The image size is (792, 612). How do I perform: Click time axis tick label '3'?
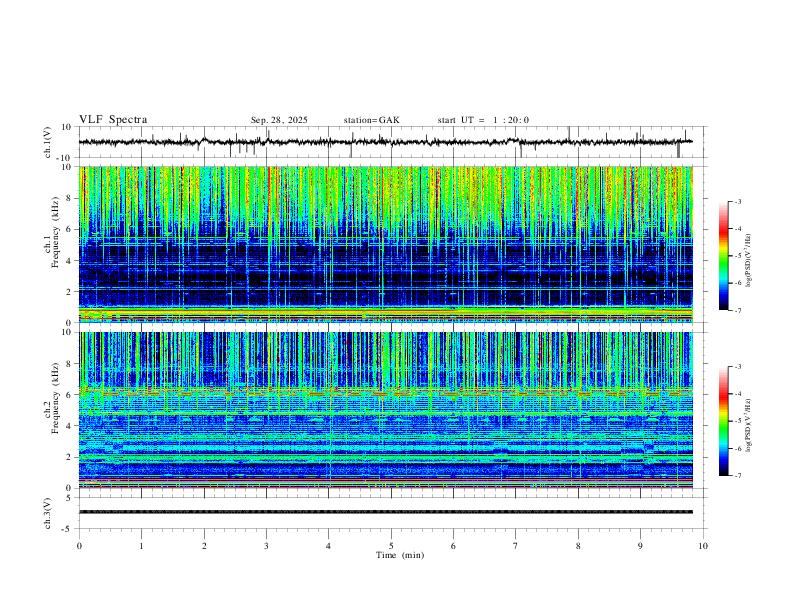point(266,546)
